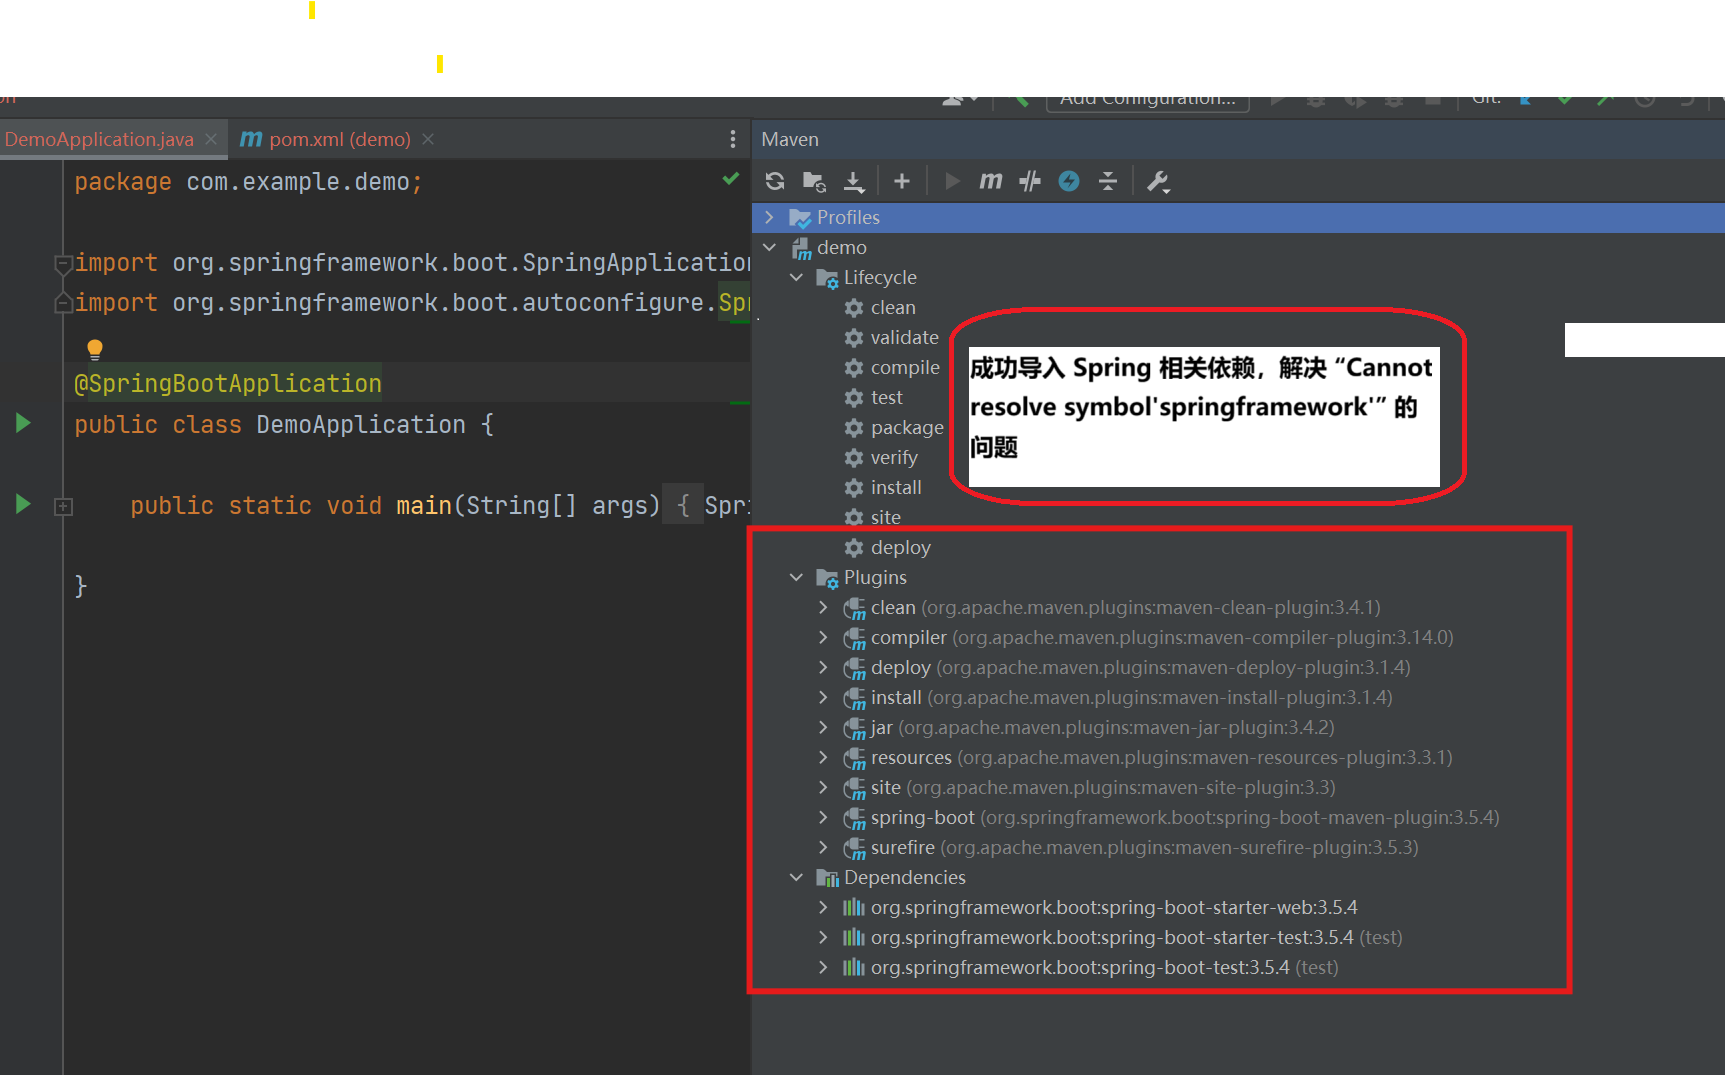Select the spring-boot-test:3.5.4 dependency
The image size is (1725, 1075).
pyautogui.click(x=1091, y=967)
